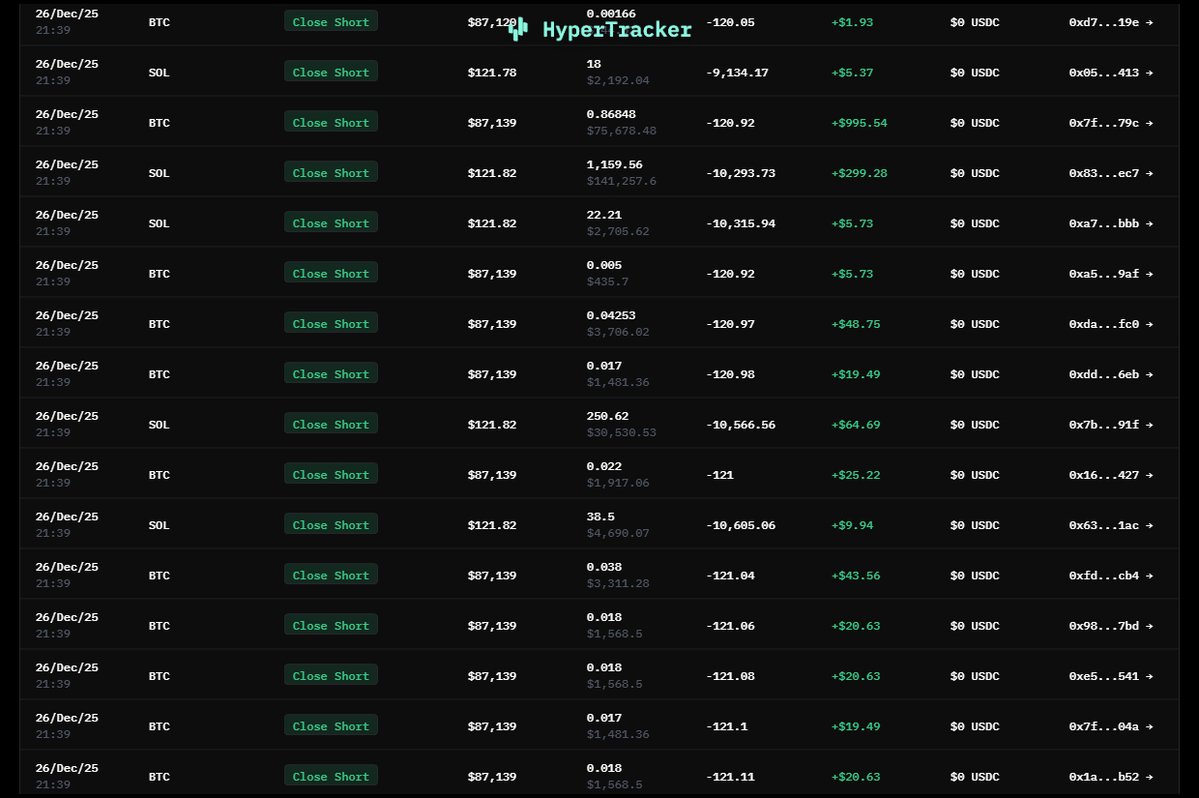Click the arrow after address 0x7b...91f
The width and height of the screenshot is (1199, 798).
1149,424
